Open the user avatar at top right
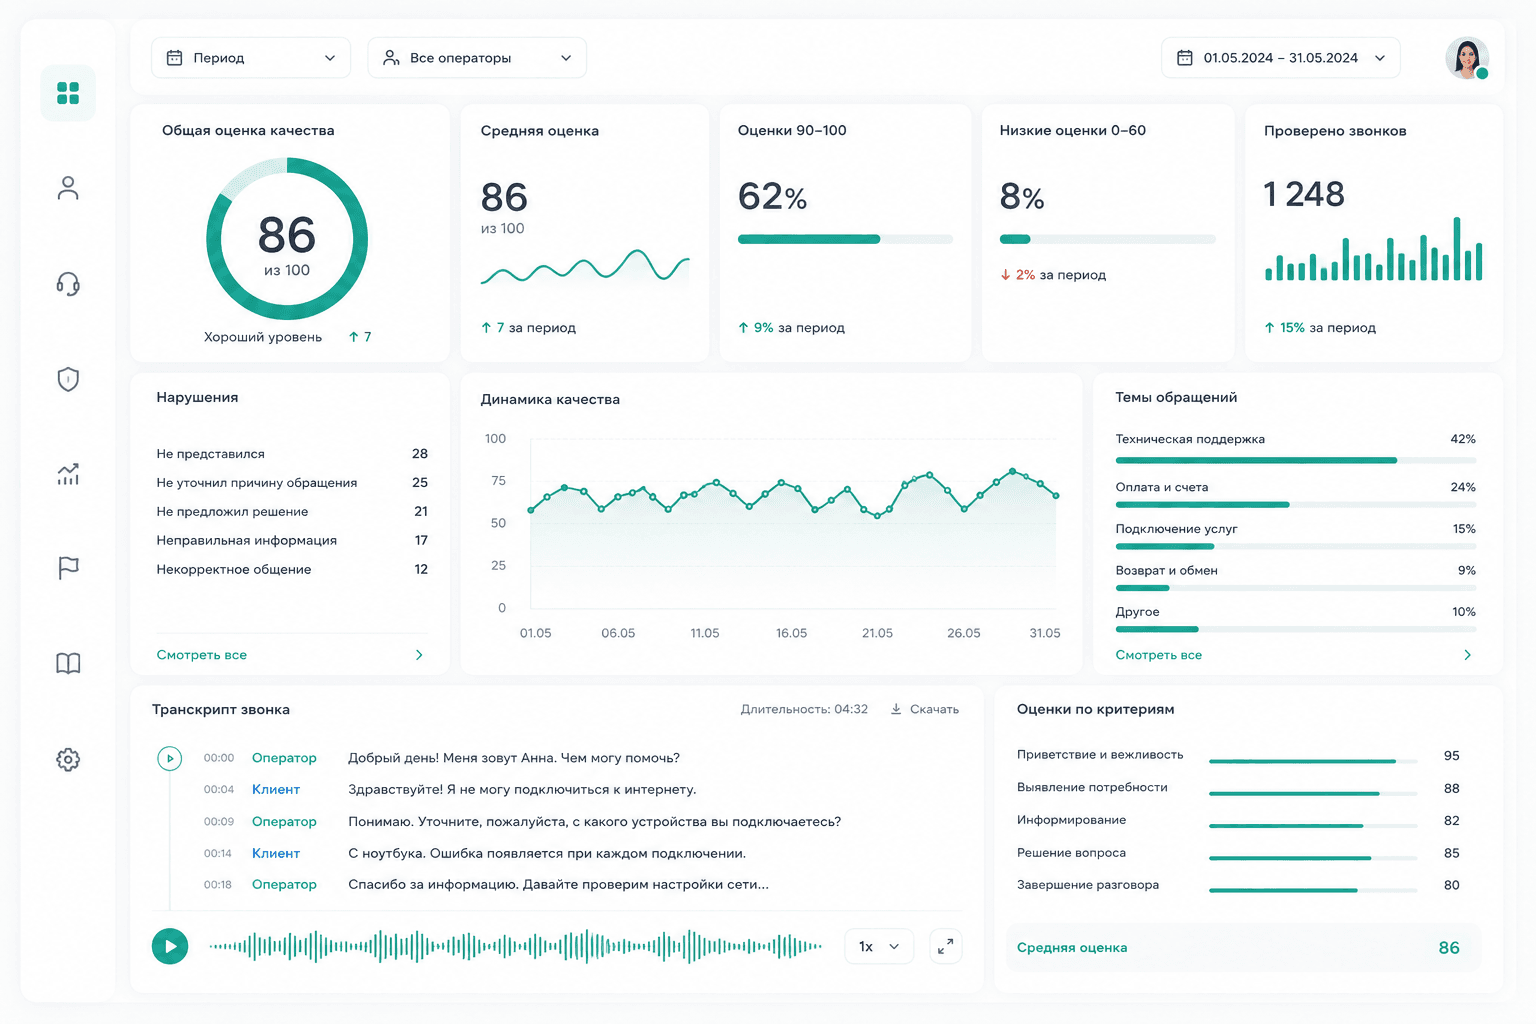1536x1024 pixels. [1467, 58]
